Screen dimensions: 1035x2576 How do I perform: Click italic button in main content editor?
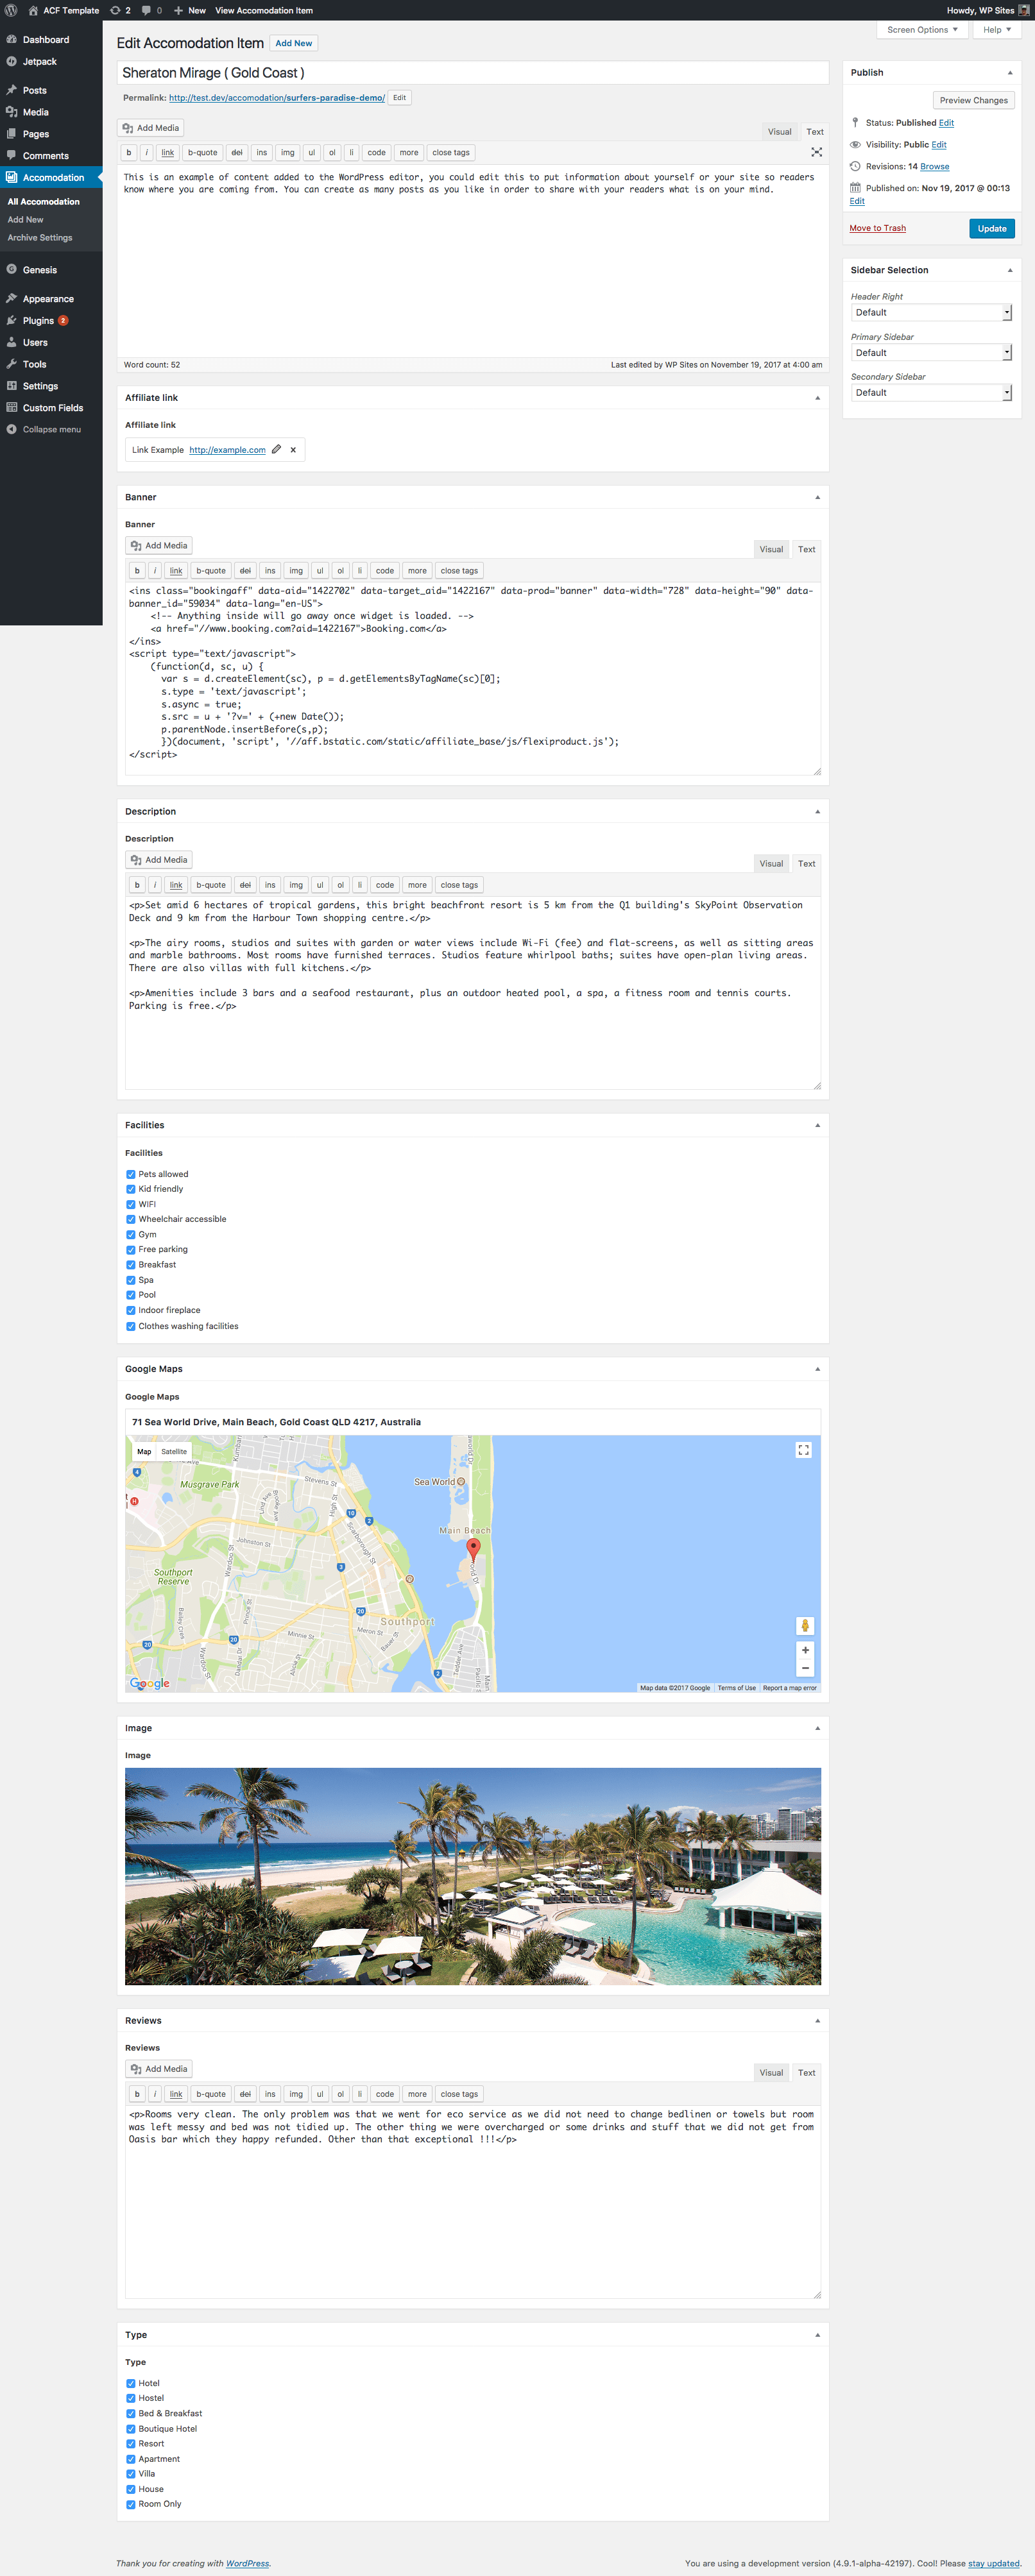click(x=146, y=153)
